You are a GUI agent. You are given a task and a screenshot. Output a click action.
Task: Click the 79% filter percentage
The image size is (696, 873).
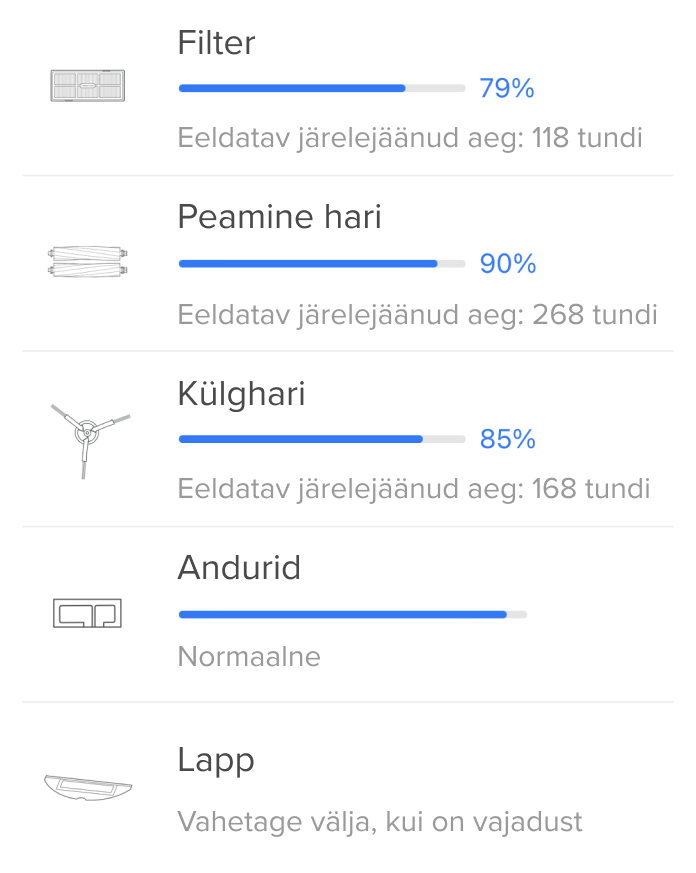[506, 89]
